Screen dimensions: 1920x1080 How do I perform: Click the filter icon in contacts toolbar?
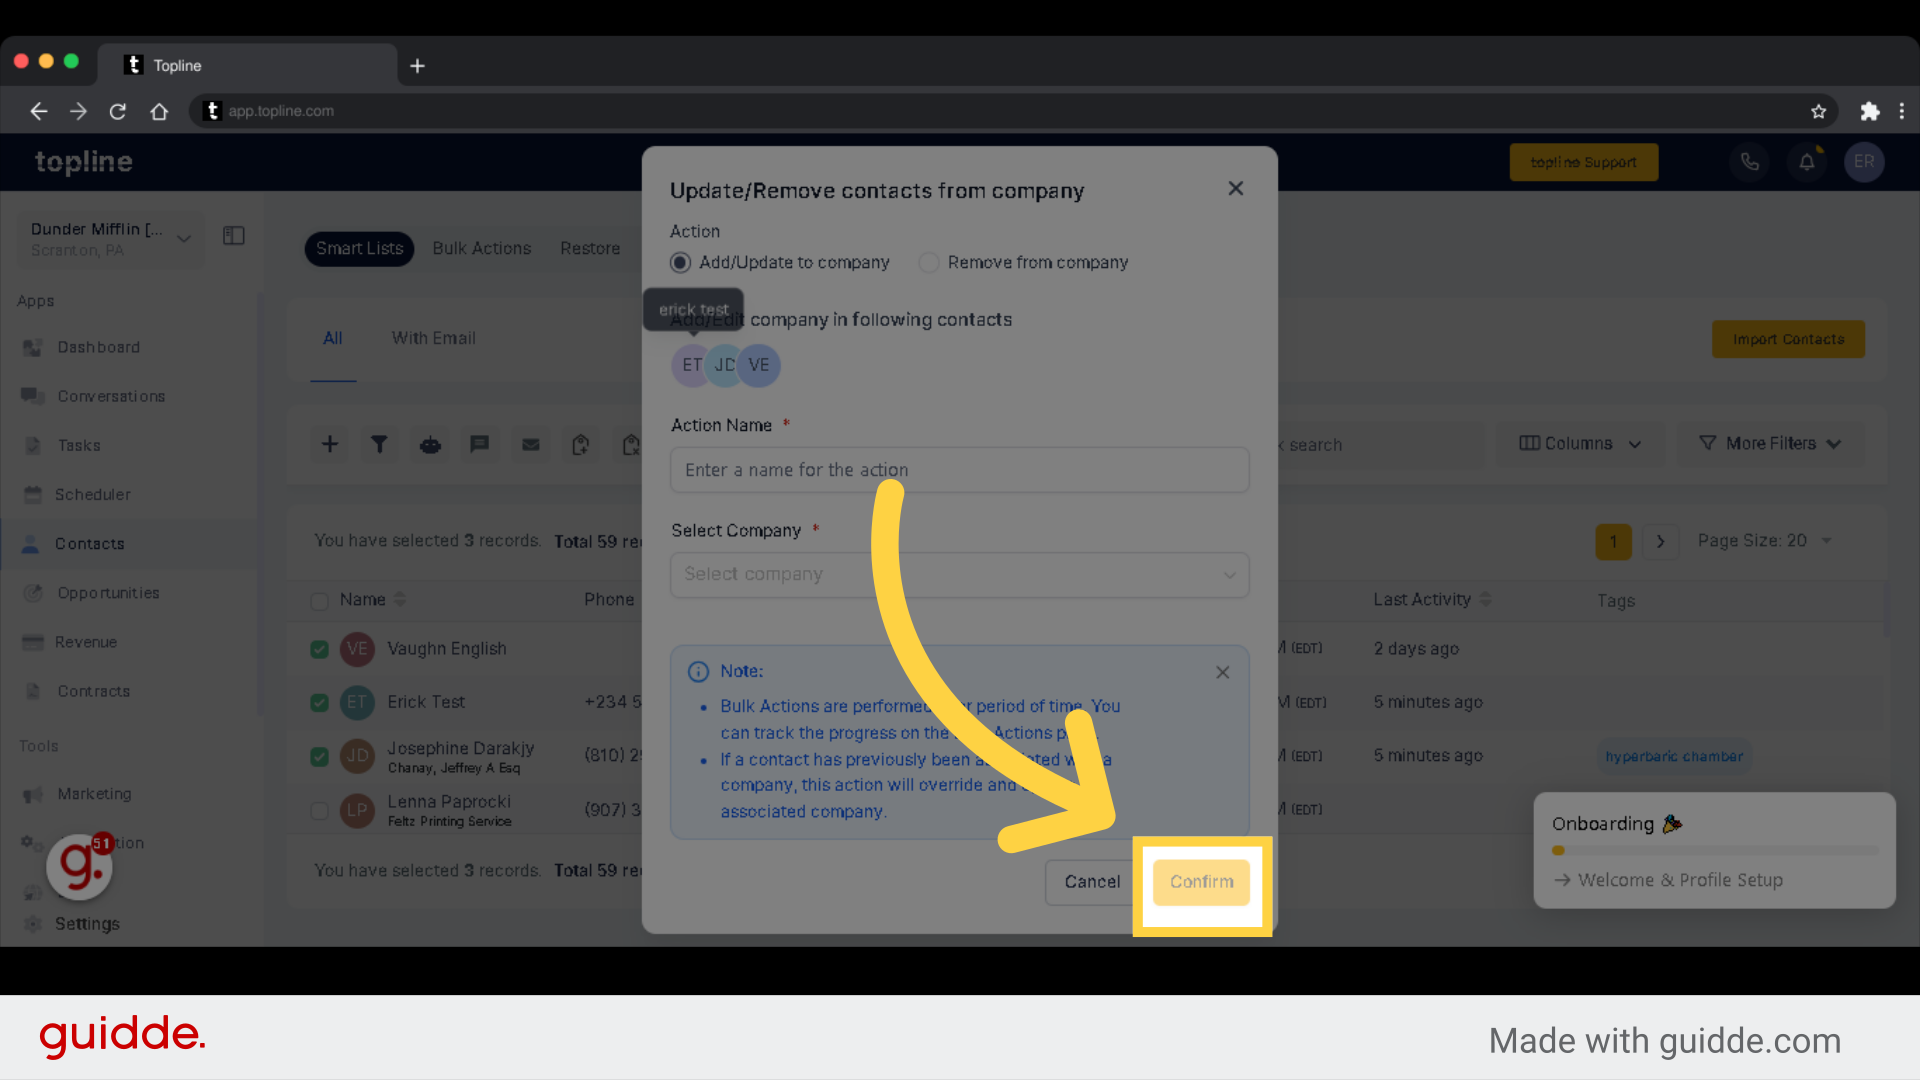click(380, 444)
